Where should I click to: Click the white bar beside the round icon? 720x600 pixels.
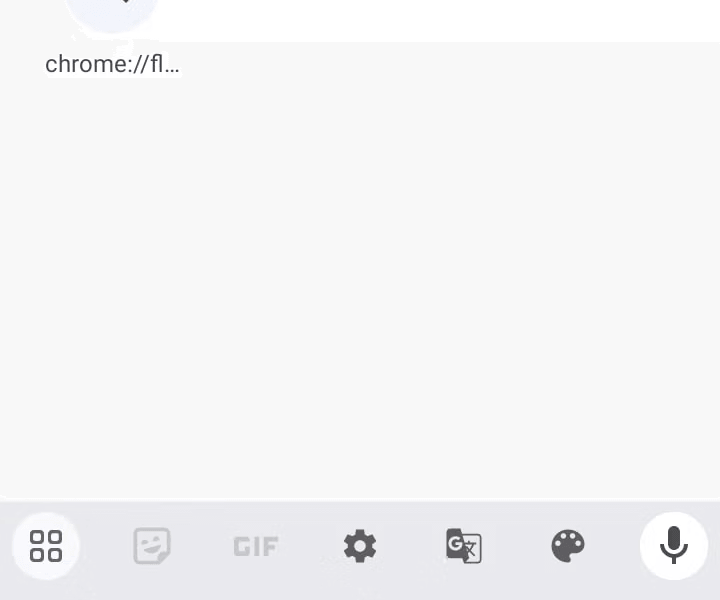pos(440,20)
